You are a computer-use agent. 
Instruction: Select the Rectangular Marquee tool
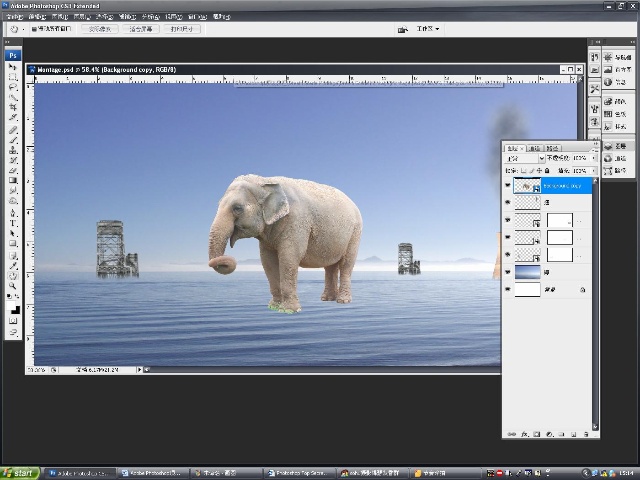[x=13, y=77]
